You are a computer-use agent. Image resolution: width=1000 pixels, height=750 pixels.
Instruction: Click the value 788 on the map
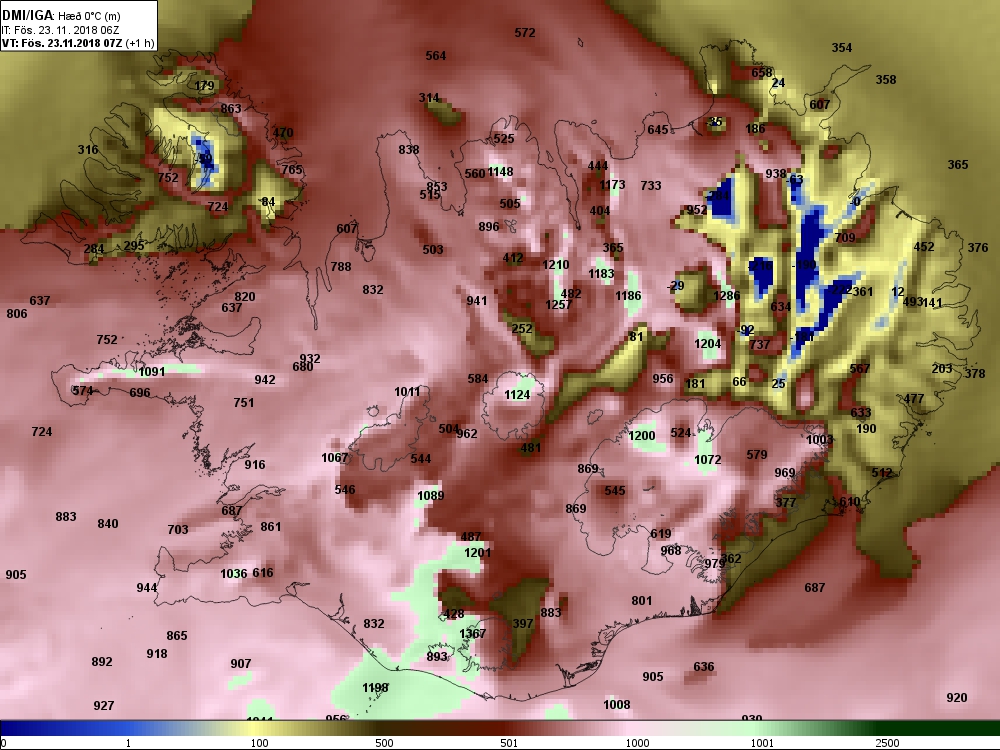tap(341, 267)
